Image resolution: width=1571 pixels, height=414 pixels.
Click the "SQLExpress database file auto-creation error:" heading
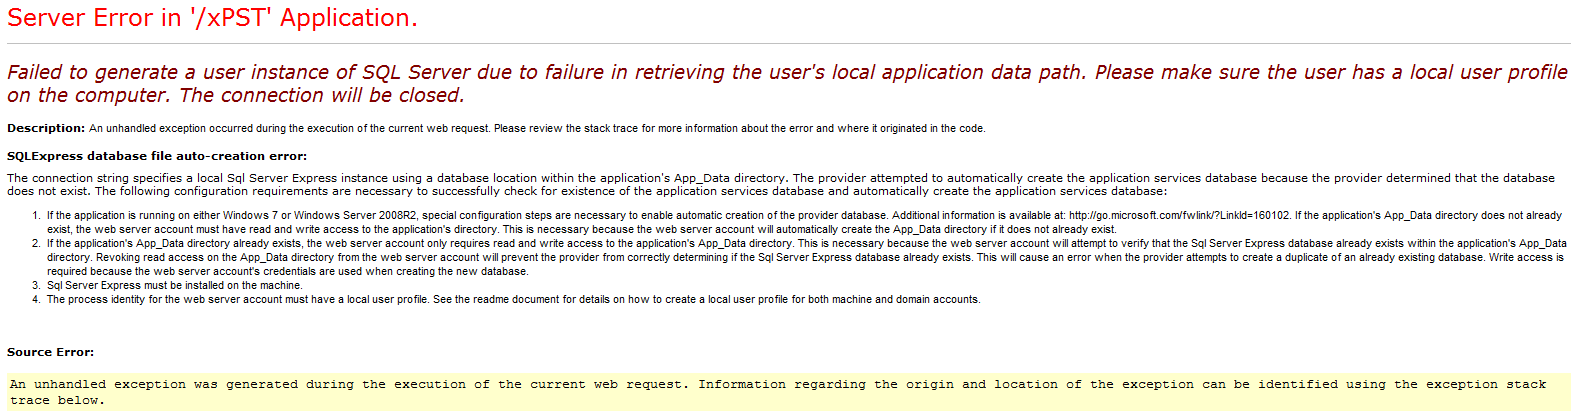[157, 156]
